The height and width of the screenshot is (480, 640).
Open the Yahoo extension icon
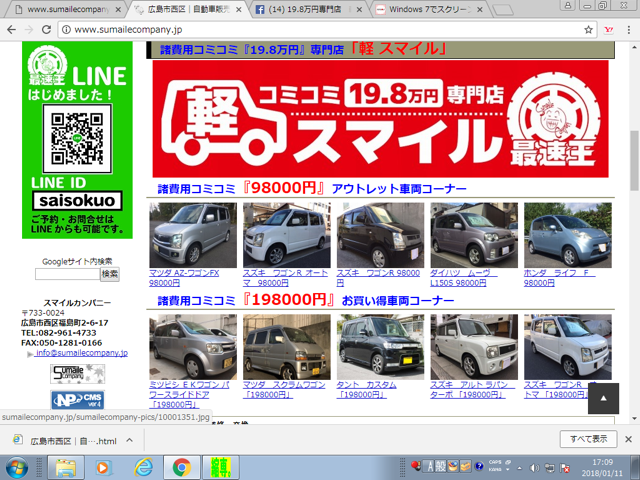click(609, 29)
